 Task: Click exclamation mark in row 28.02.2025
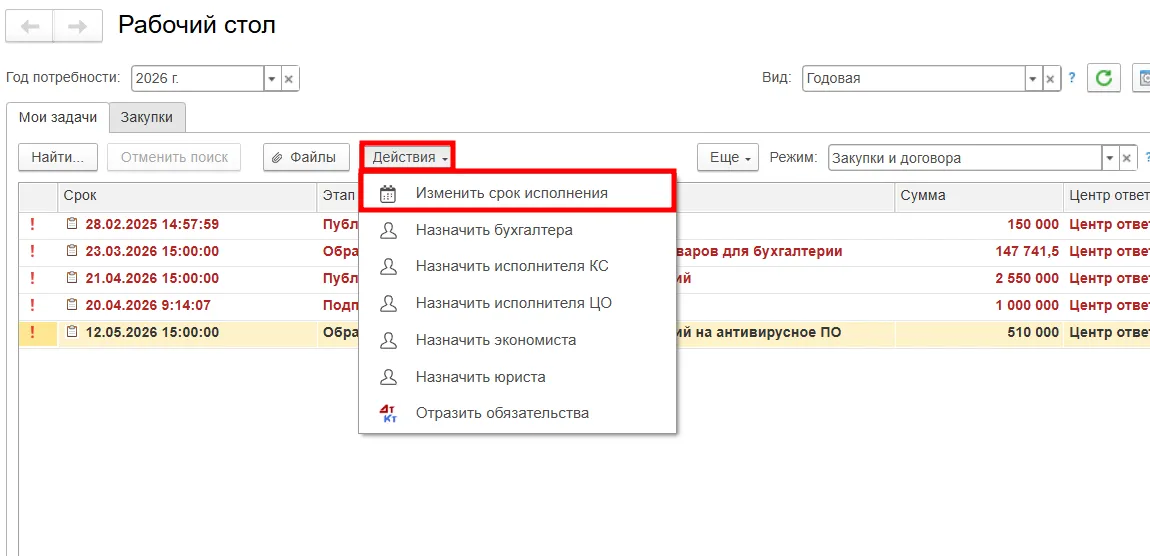coord(32,224)
